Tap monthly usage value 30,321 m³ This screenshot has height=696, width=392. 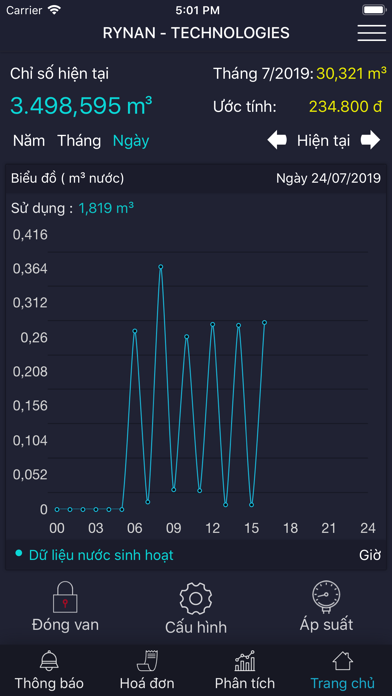click(x=351, y=74)
